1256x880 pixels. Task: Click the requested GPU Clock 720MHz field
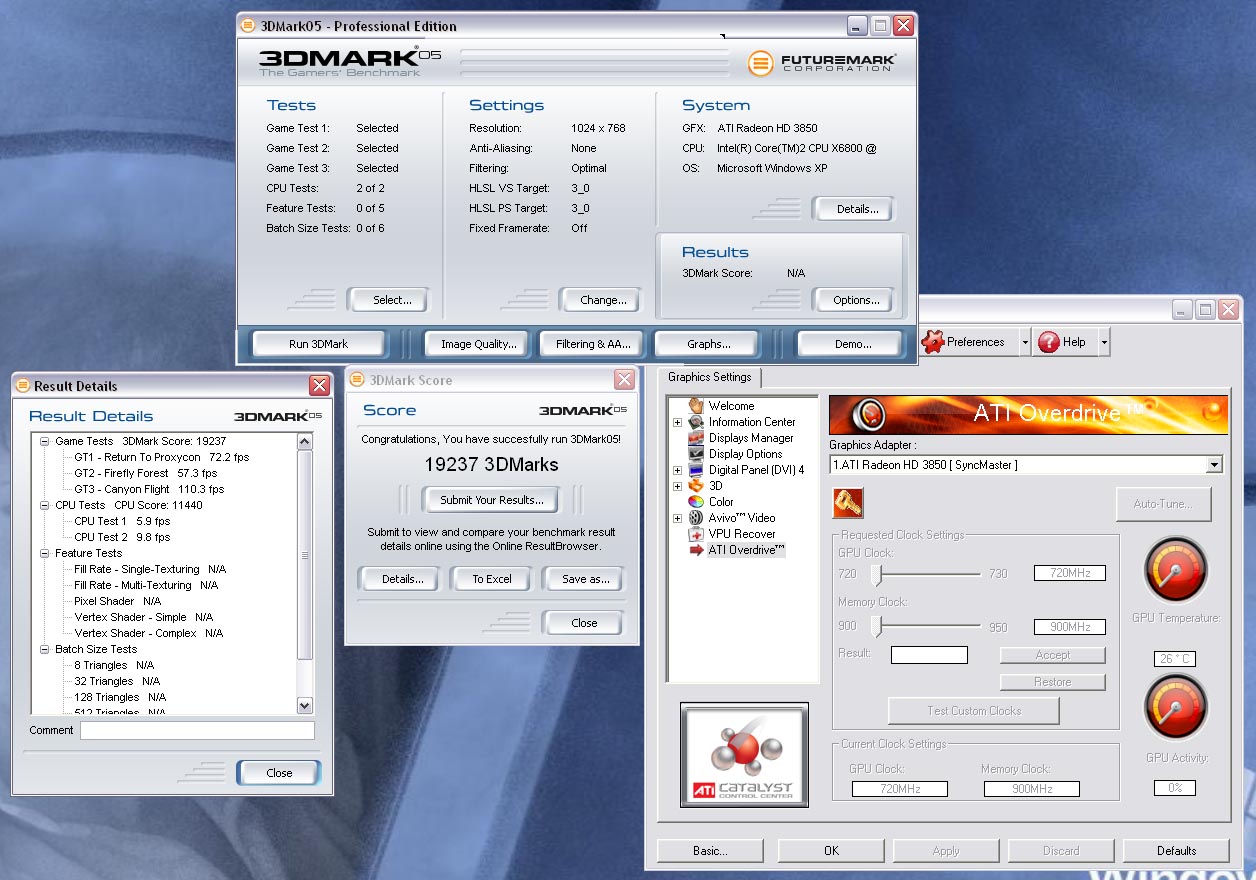point(1069,573)
